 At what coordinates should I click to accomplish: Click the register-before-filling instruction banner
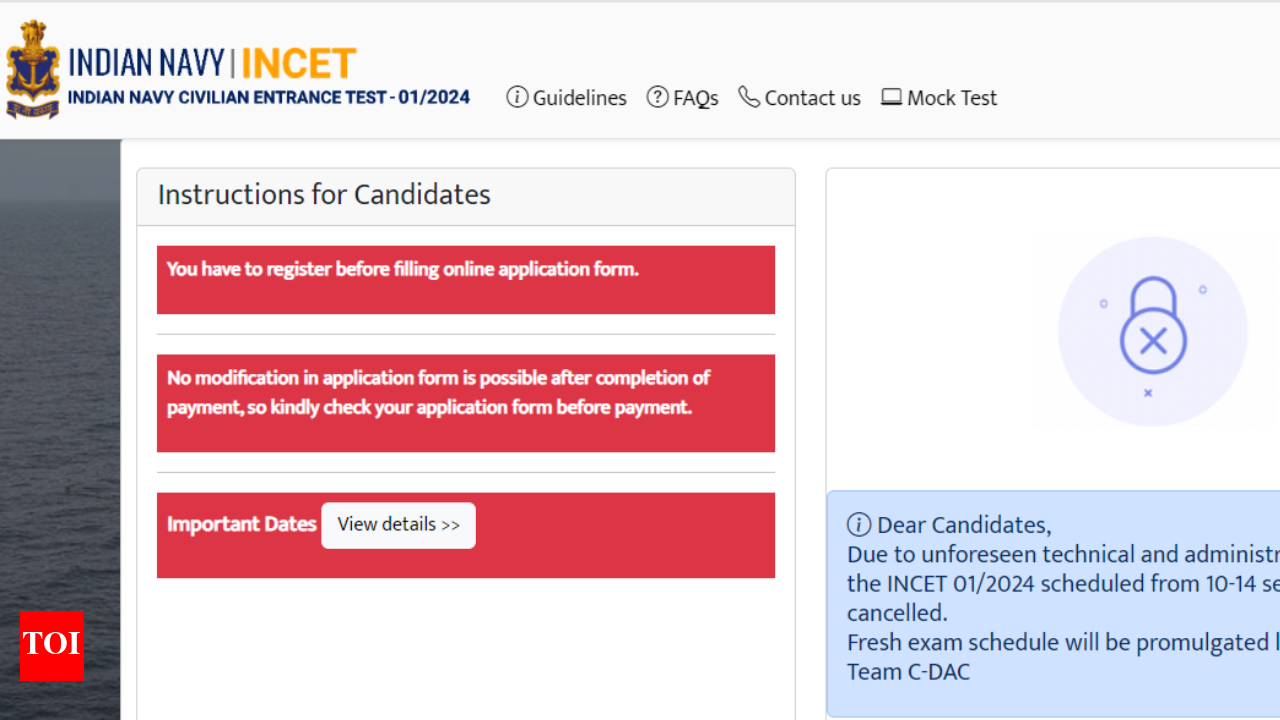pyautogui.click(x=466, y=280)
